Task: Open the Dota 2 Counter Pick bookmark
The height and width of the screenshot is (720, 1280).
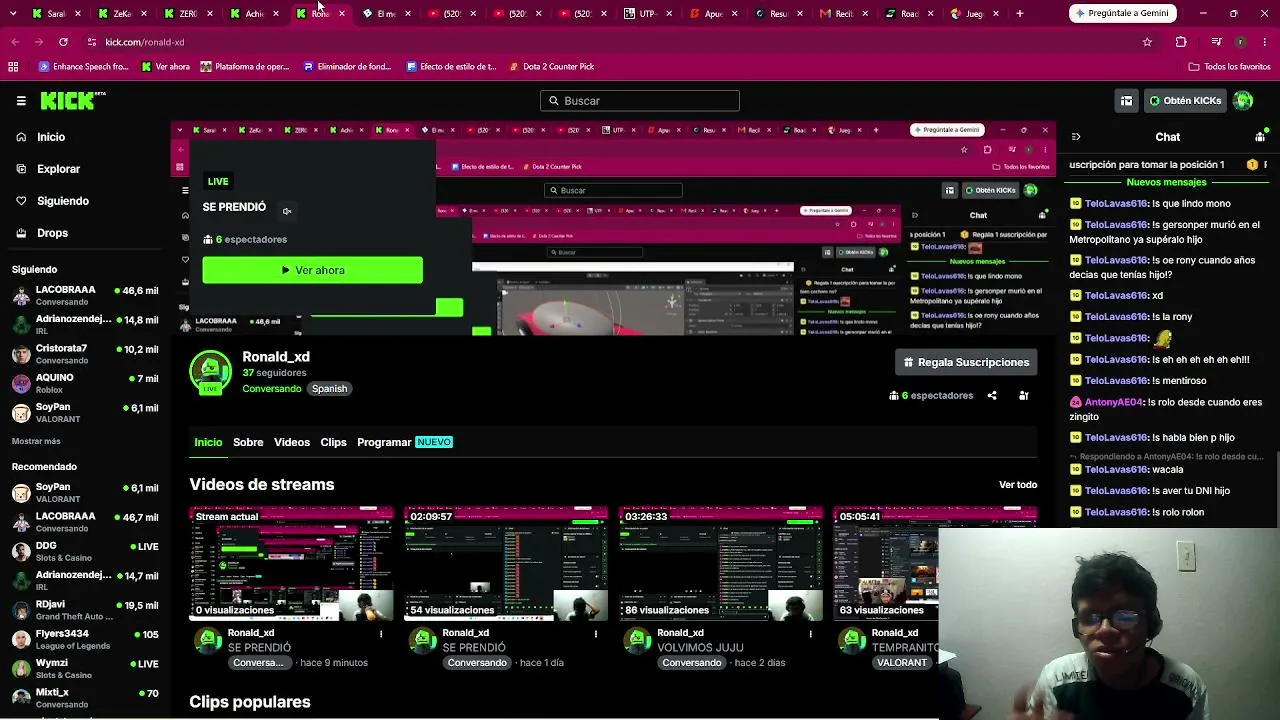Action: [551, 67]
